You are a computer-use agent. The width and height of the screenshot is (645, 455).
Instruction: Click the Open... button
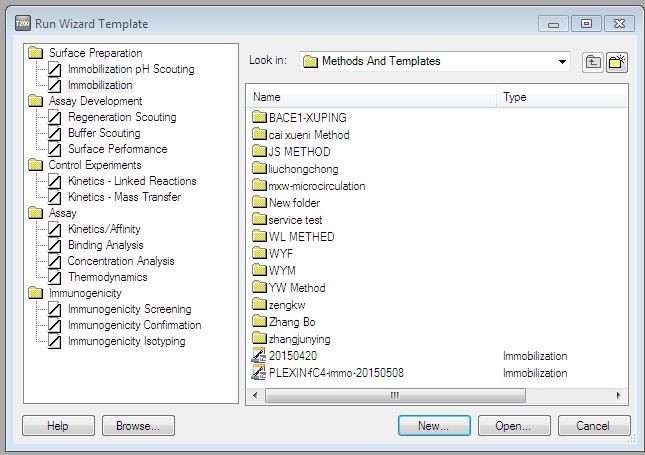(512, 426)
